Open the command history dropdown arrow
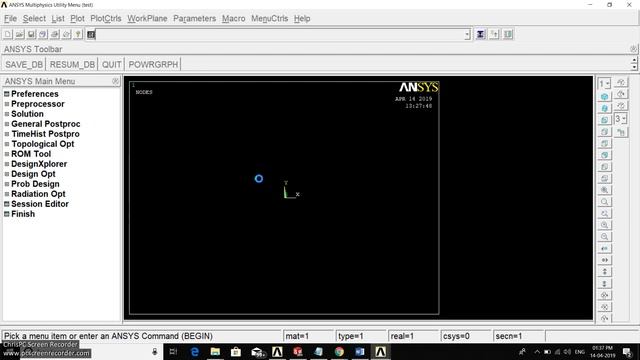 [467, 35]
